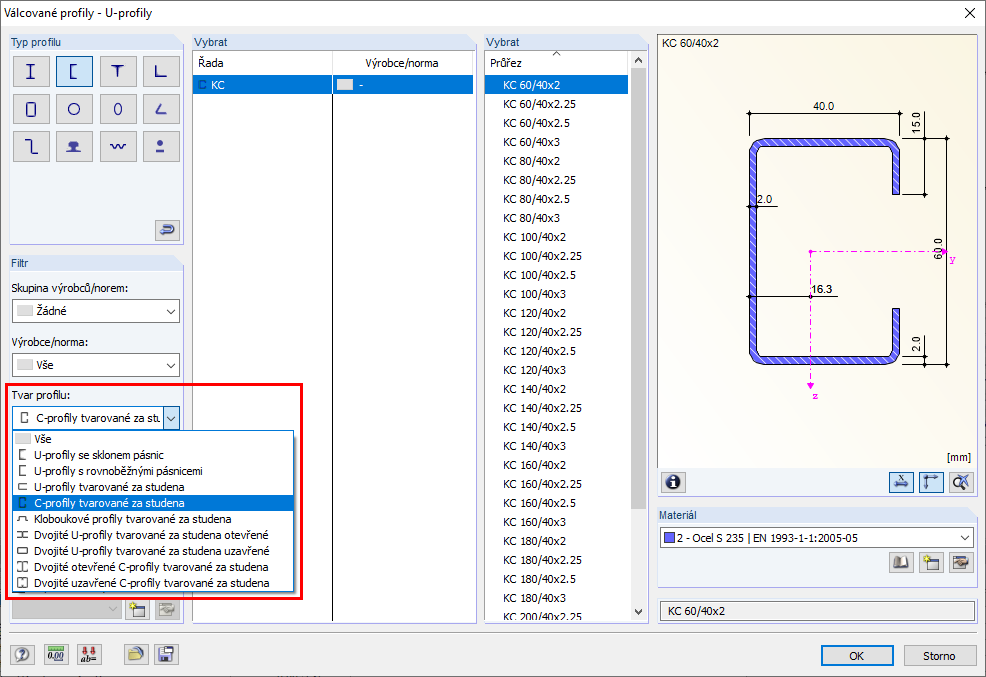
Task: Open Výrobce/norma filter dropdown
Action: tap(96, 365)
